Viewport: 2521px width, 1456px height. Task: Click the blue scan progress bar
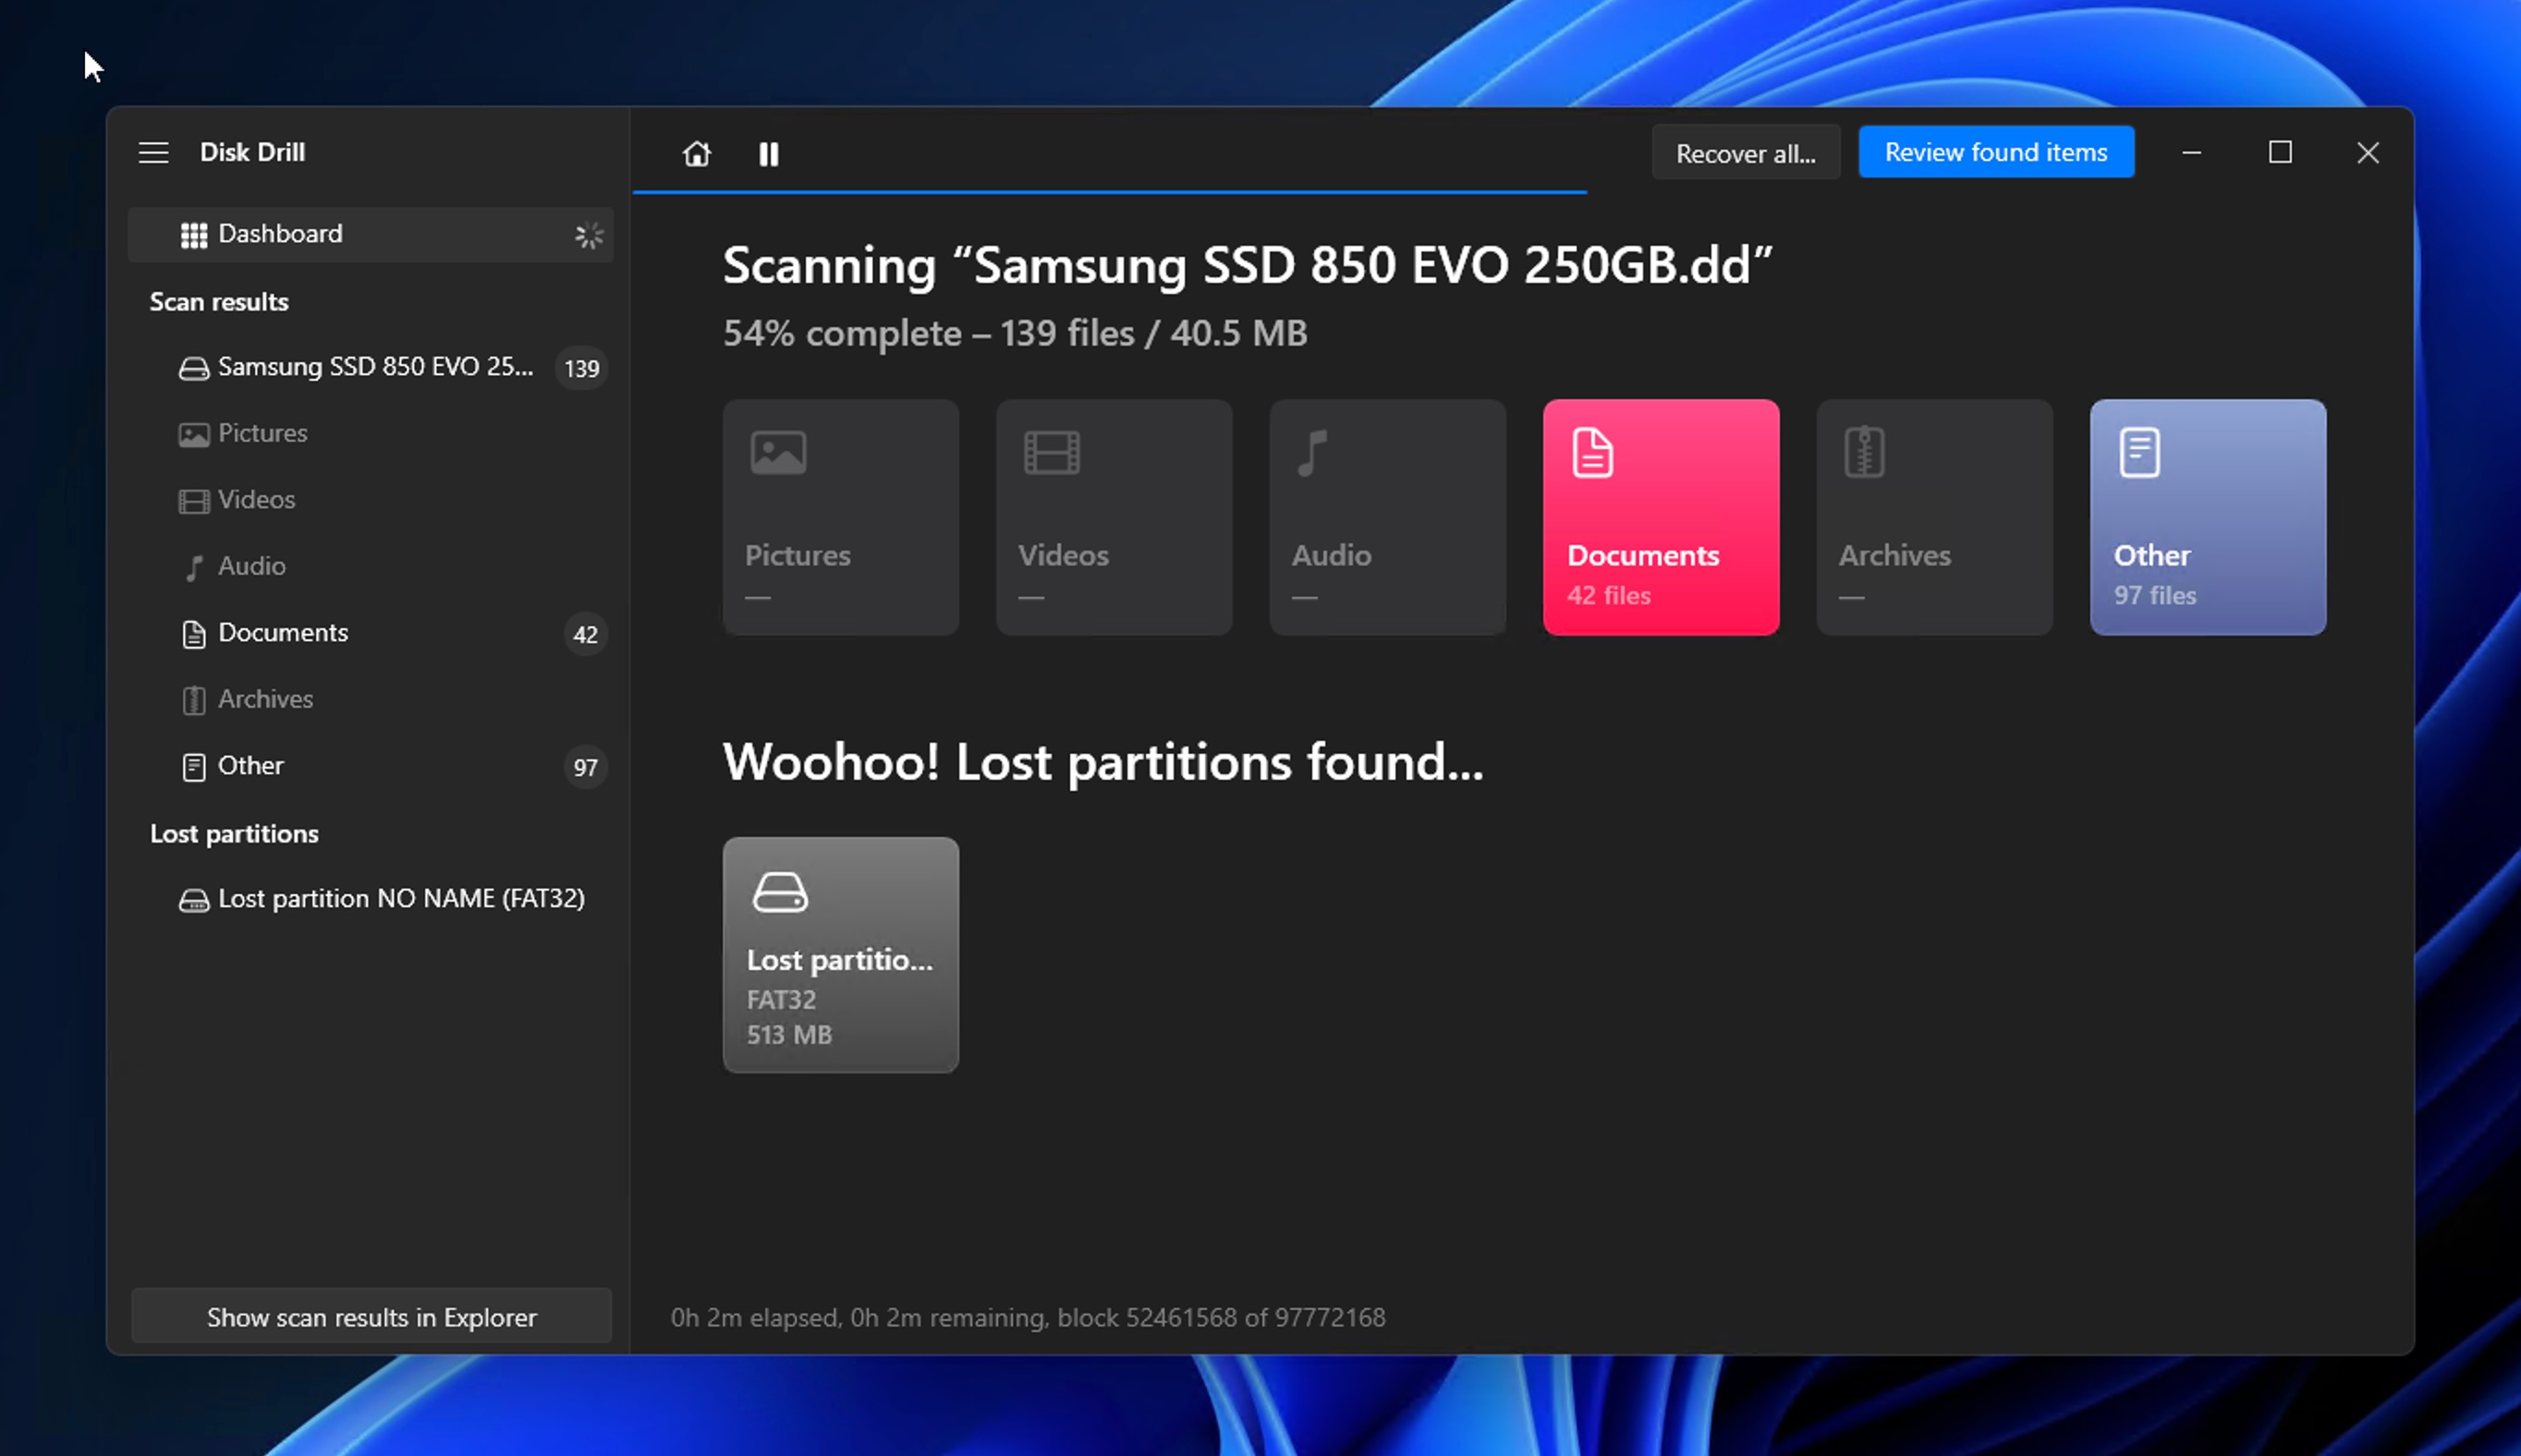coord(1109,191)
